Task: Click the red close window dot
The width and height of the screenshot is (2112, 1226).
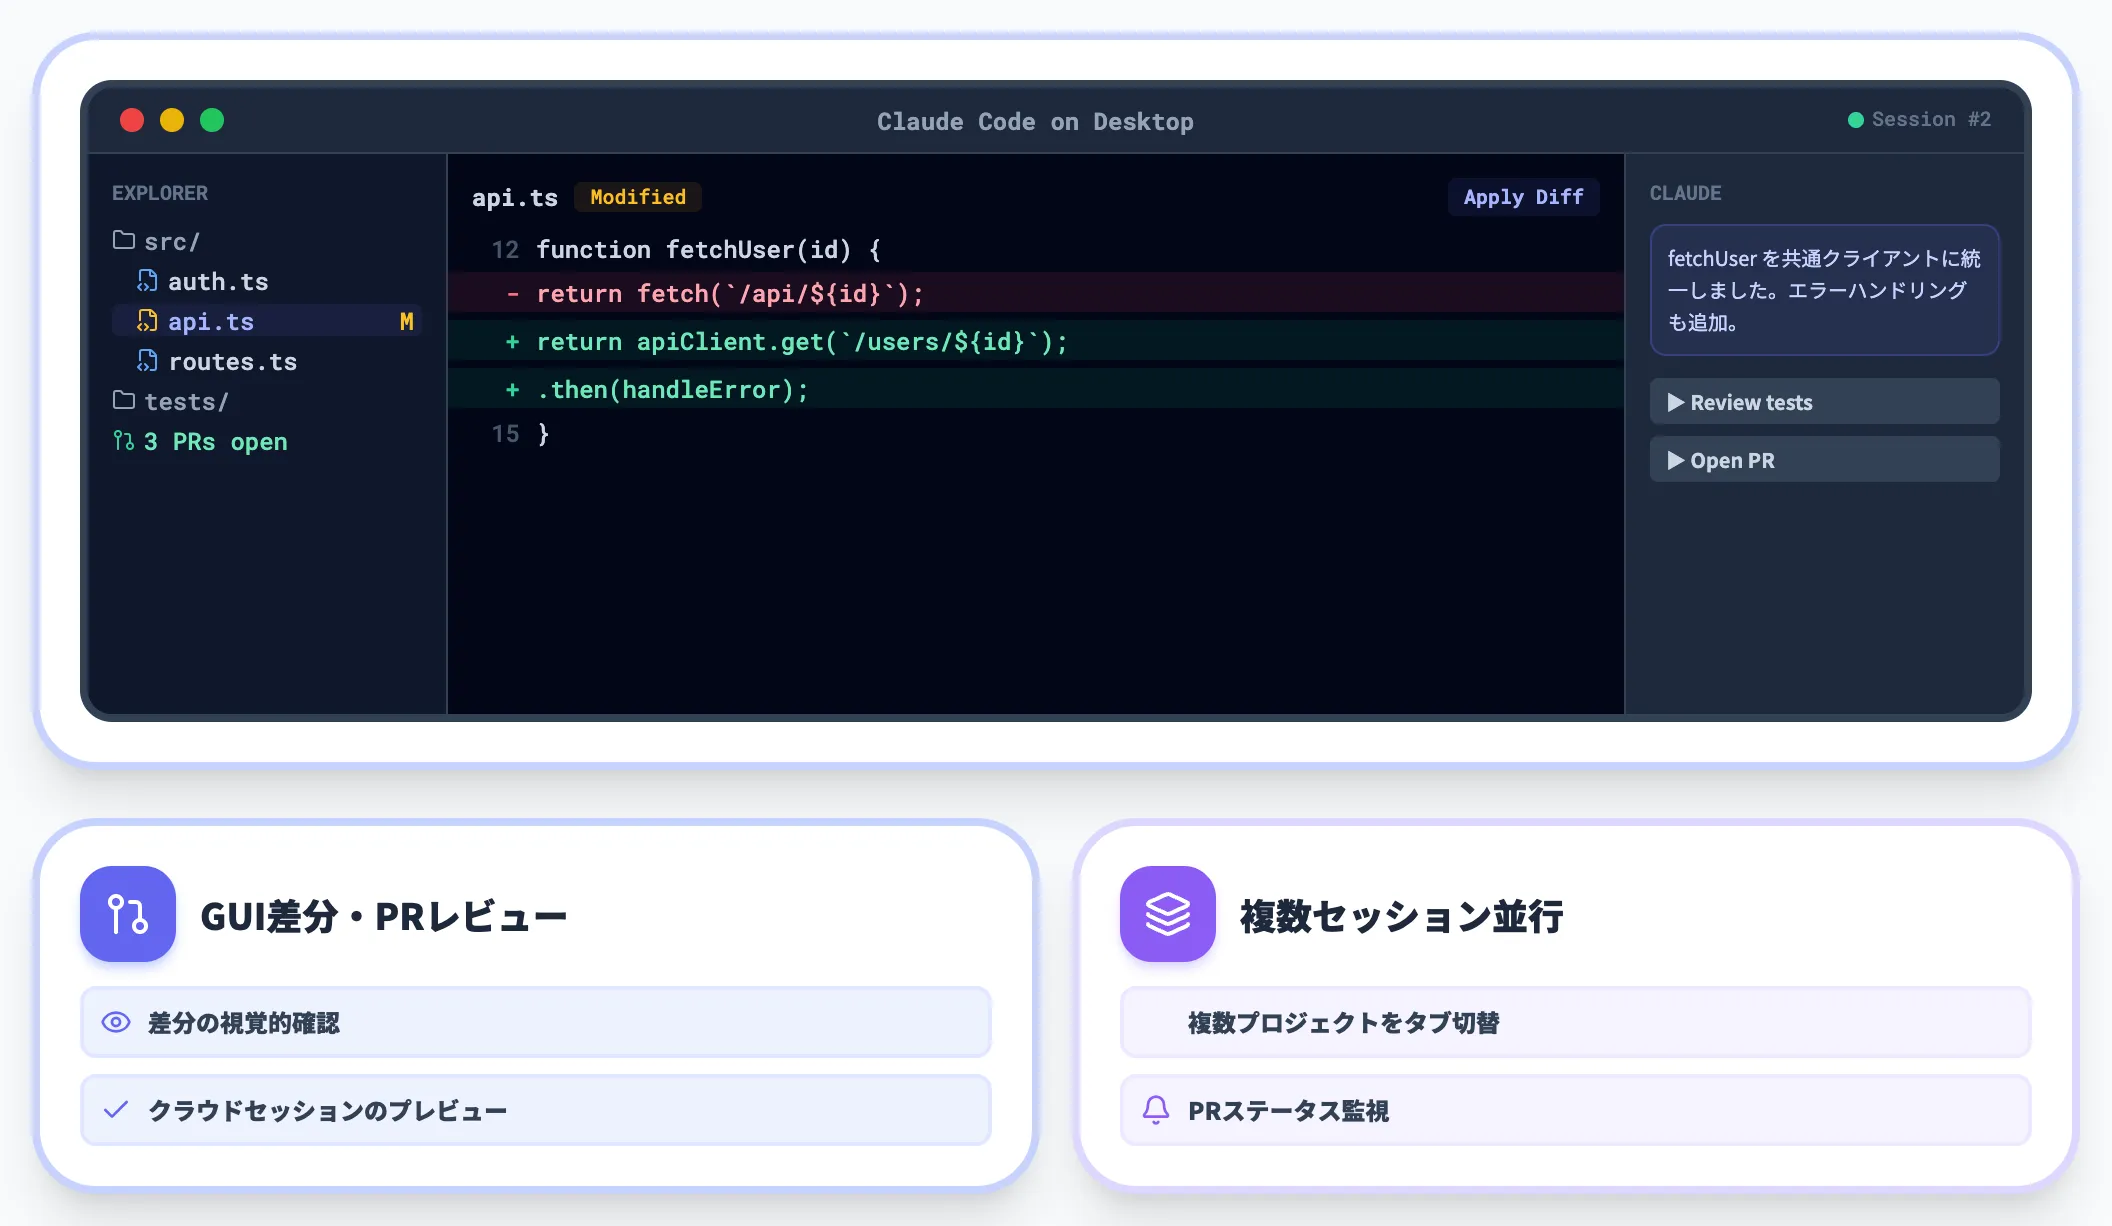Action: click(132, 120)
